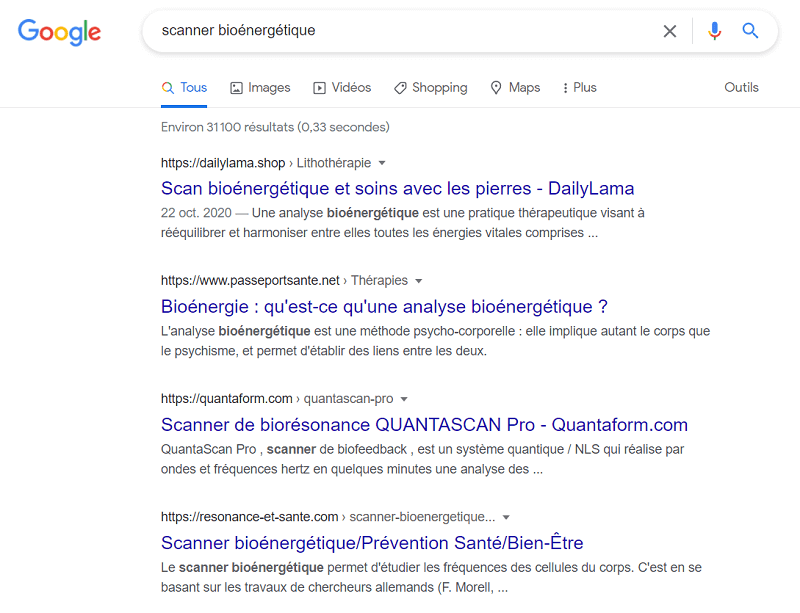Click the https://dailylama.shop breadcrumb URL

click(x=223, y=163)
